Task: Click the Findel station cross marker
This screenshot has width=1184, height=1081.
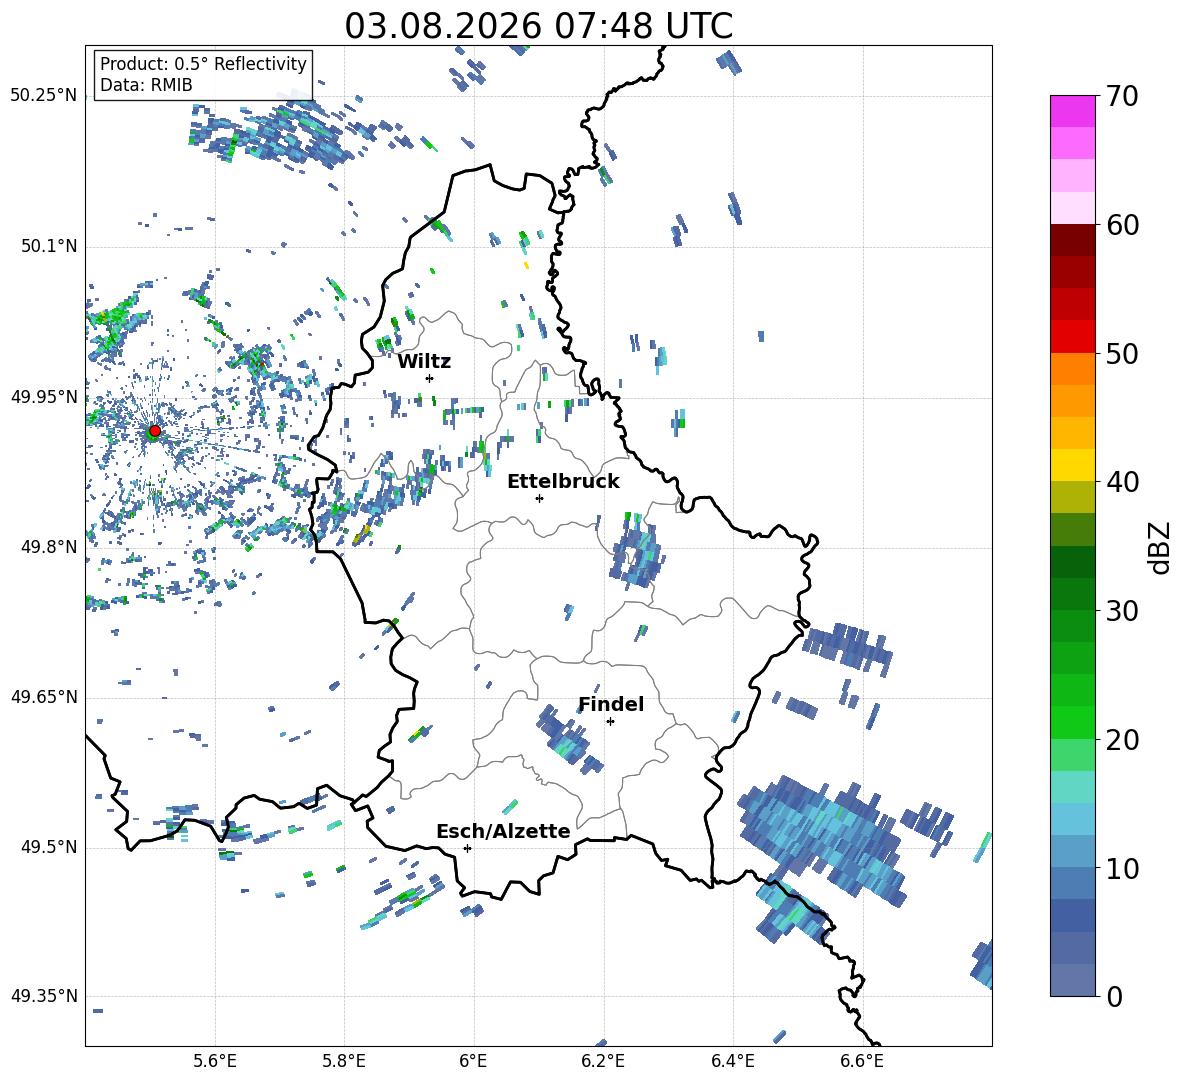Action: (610, 722)
